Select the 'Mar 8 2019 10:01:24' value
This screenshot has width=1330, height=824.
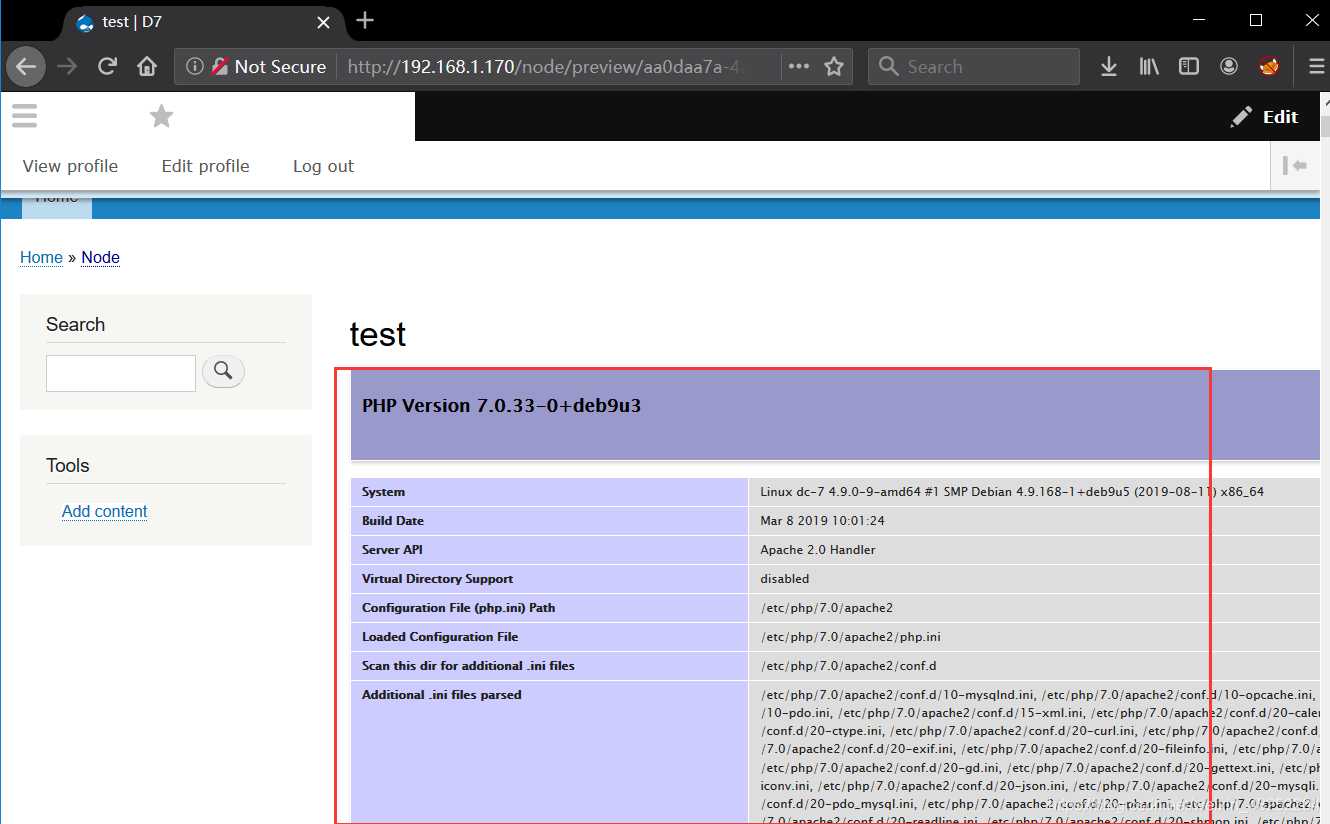(823, 521)
